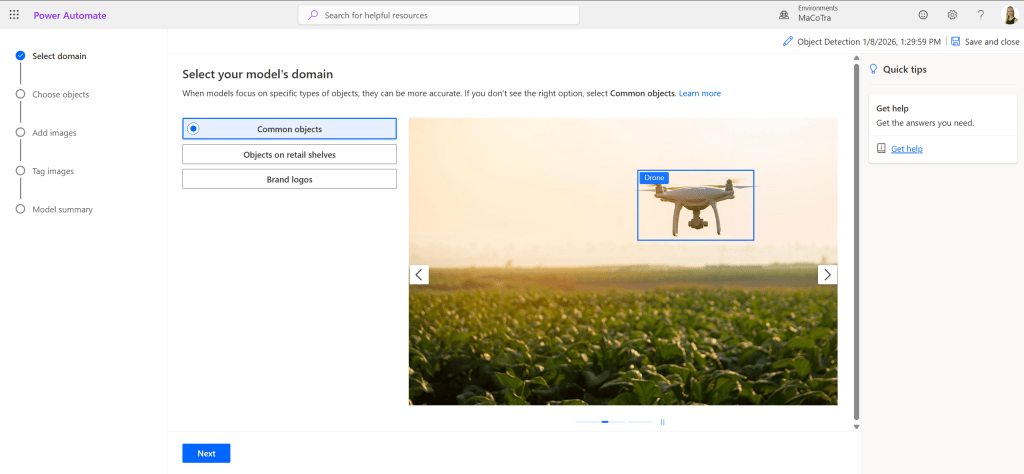Screen dimensions: 1024x474
Task: Show the next carousel image
Action: [827, 274]
